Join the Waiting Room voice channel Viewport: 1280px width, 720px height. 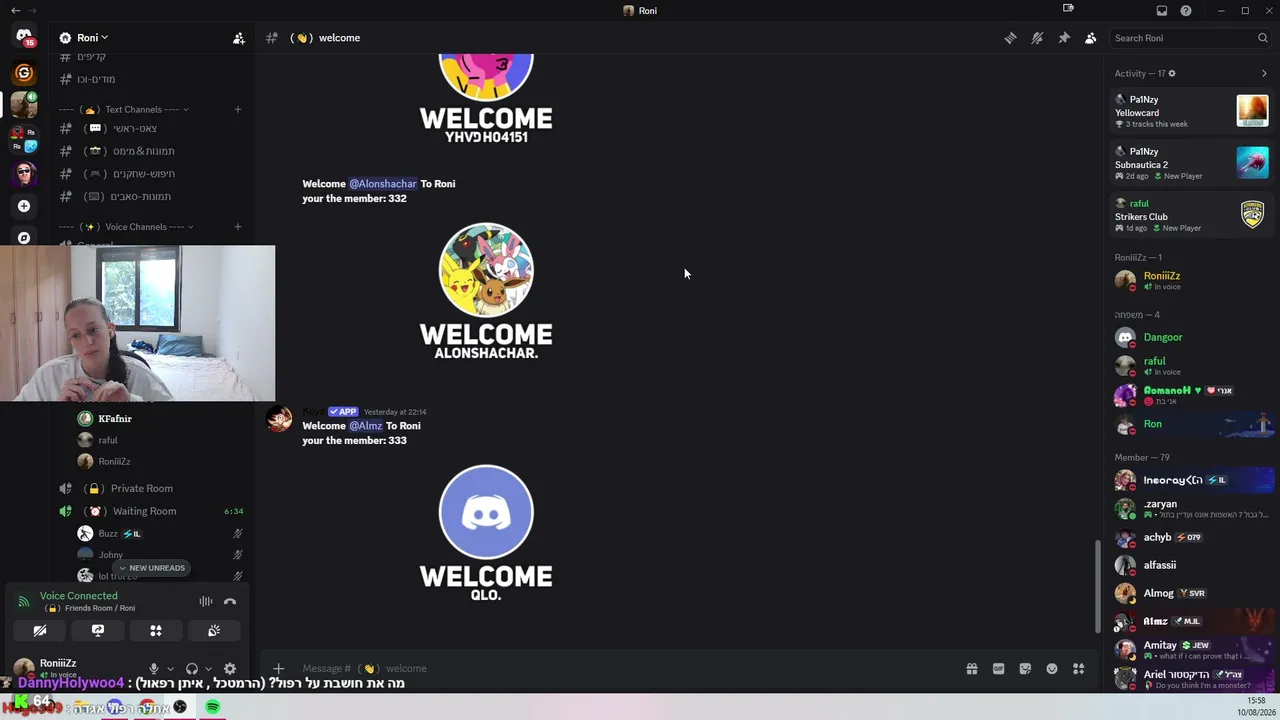coord(150,511)
